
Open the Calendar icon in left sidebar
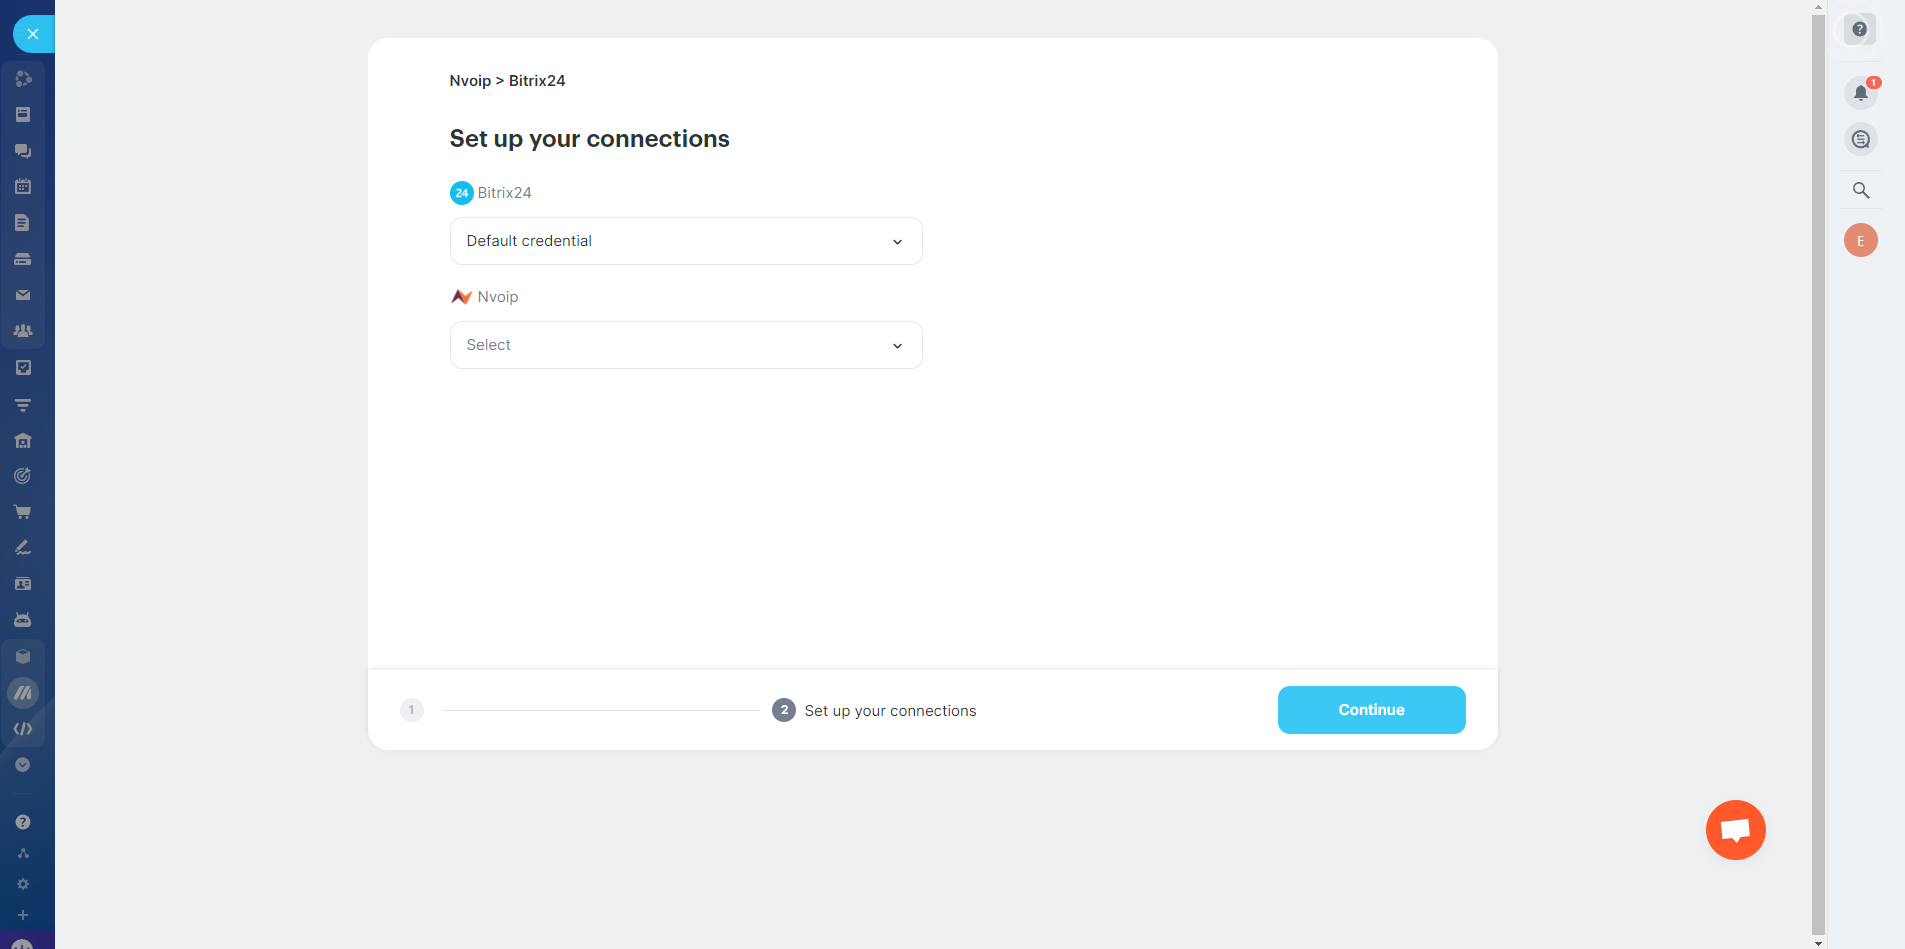click(x=23, y=186)
